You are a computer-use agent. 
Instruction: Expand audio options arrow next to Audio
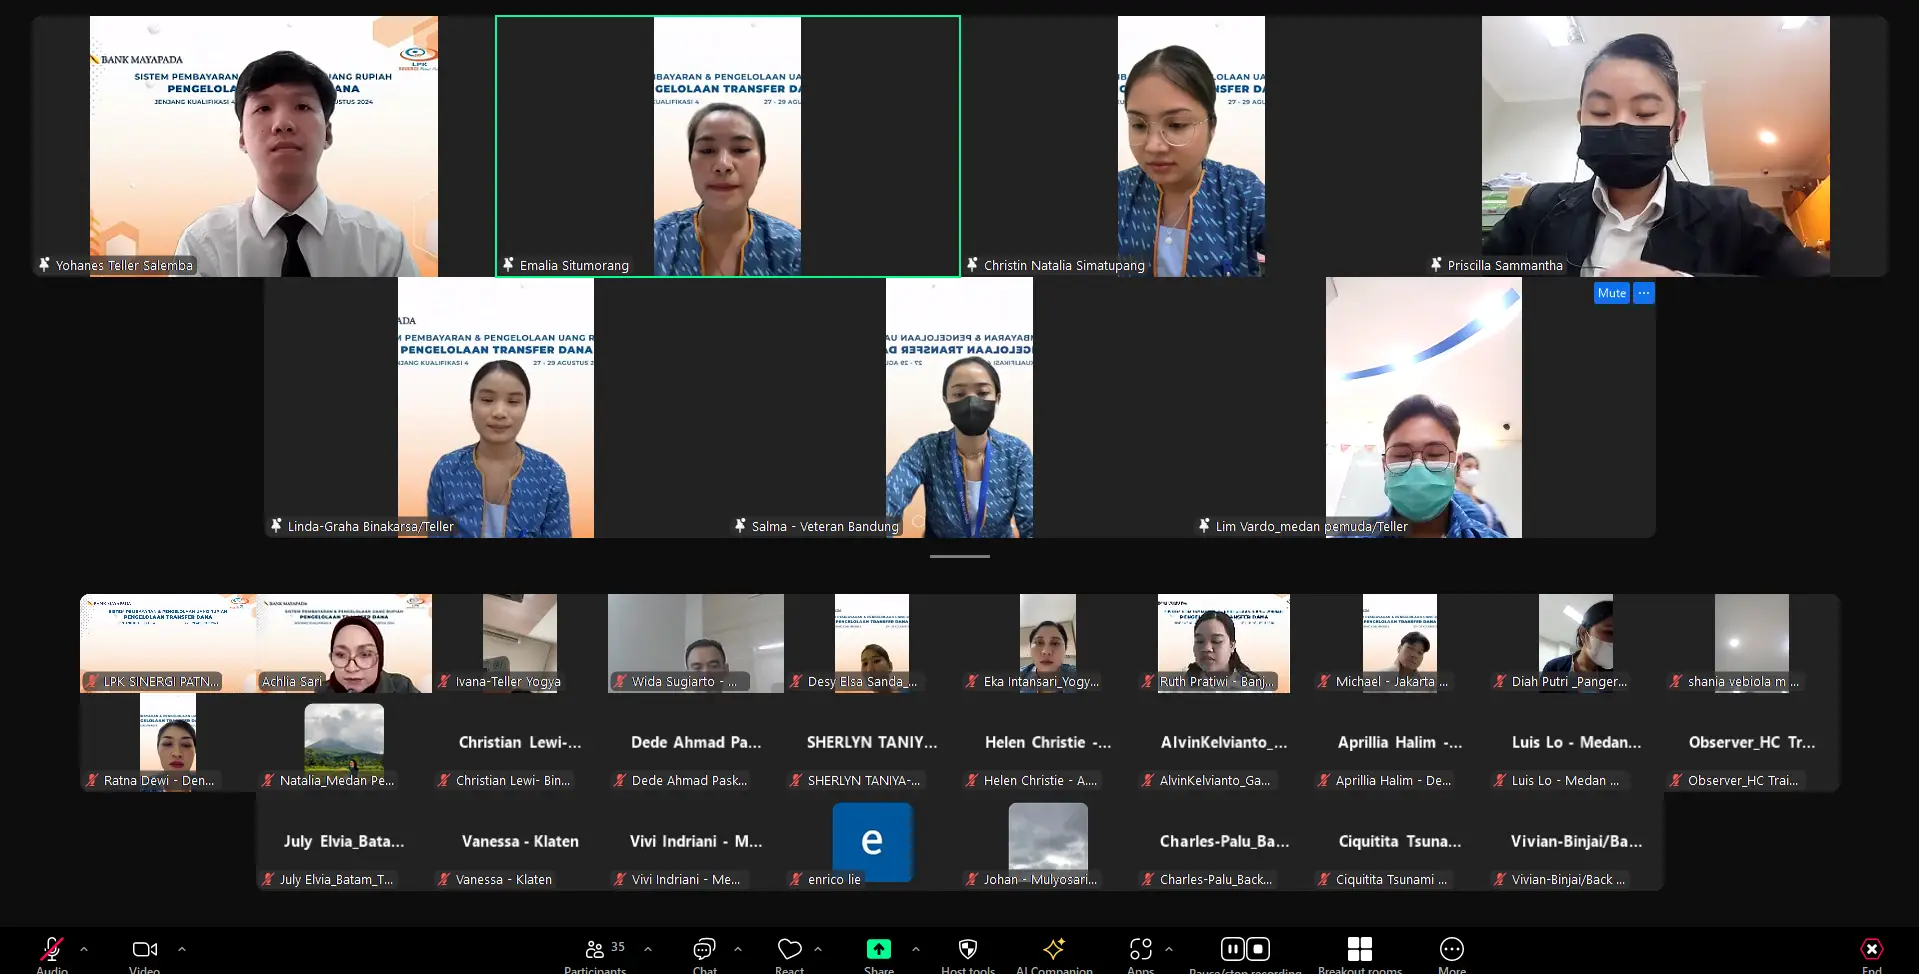click(84, 949)
